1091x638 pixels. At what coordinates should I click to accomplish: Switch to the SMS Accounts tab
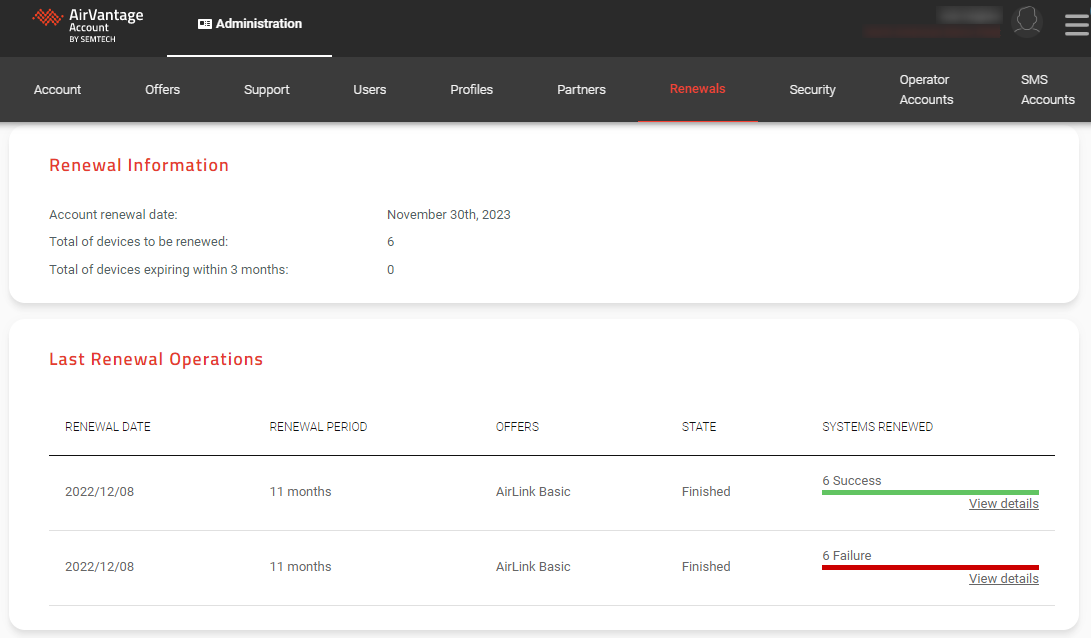[1047, 90]
